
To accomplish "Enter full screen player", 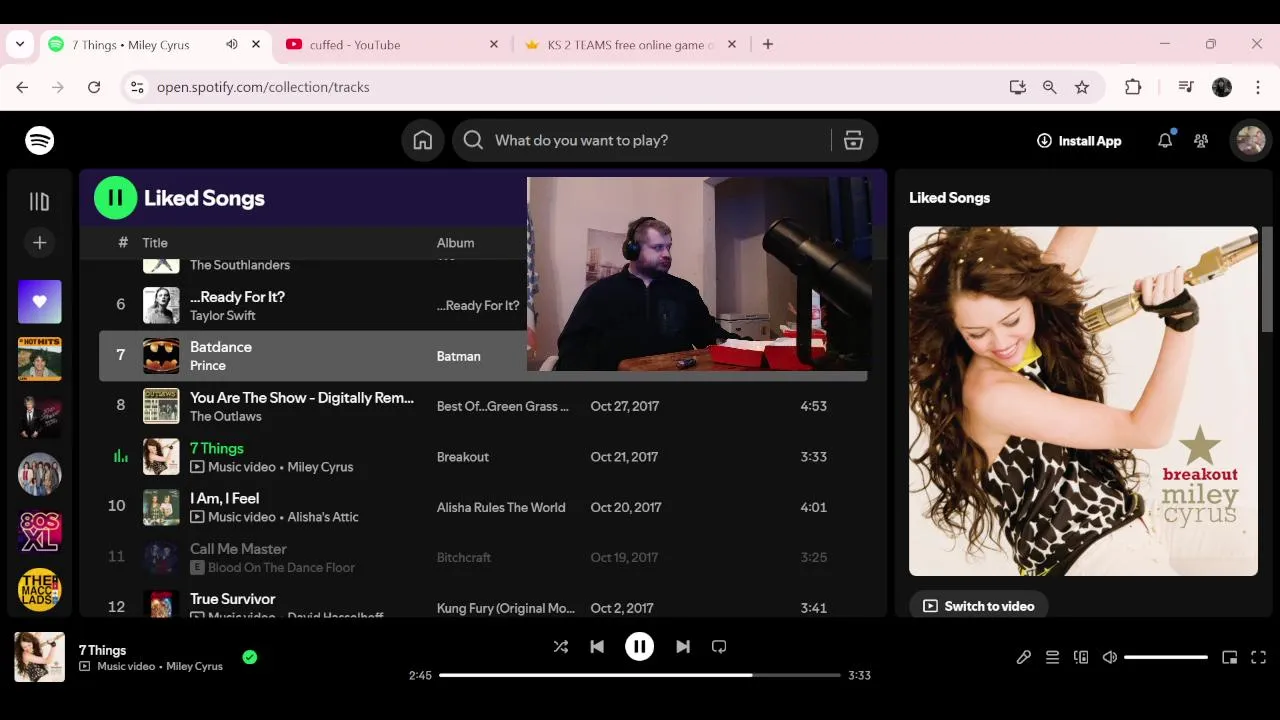I will pyautogui.click(x=1259, y=657).
